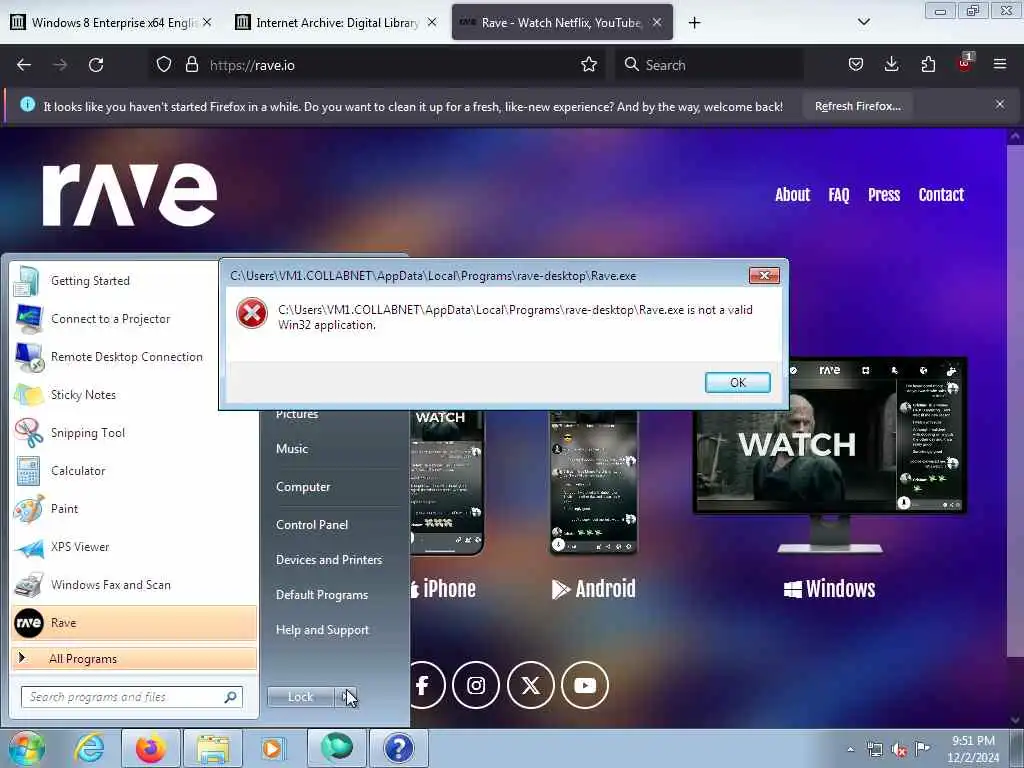This screenshot has width=1024, height=768.
Task: Switch to Windows 8 Enterprise x64 tab
Action: pyautogui.click(x=111, y=23)
